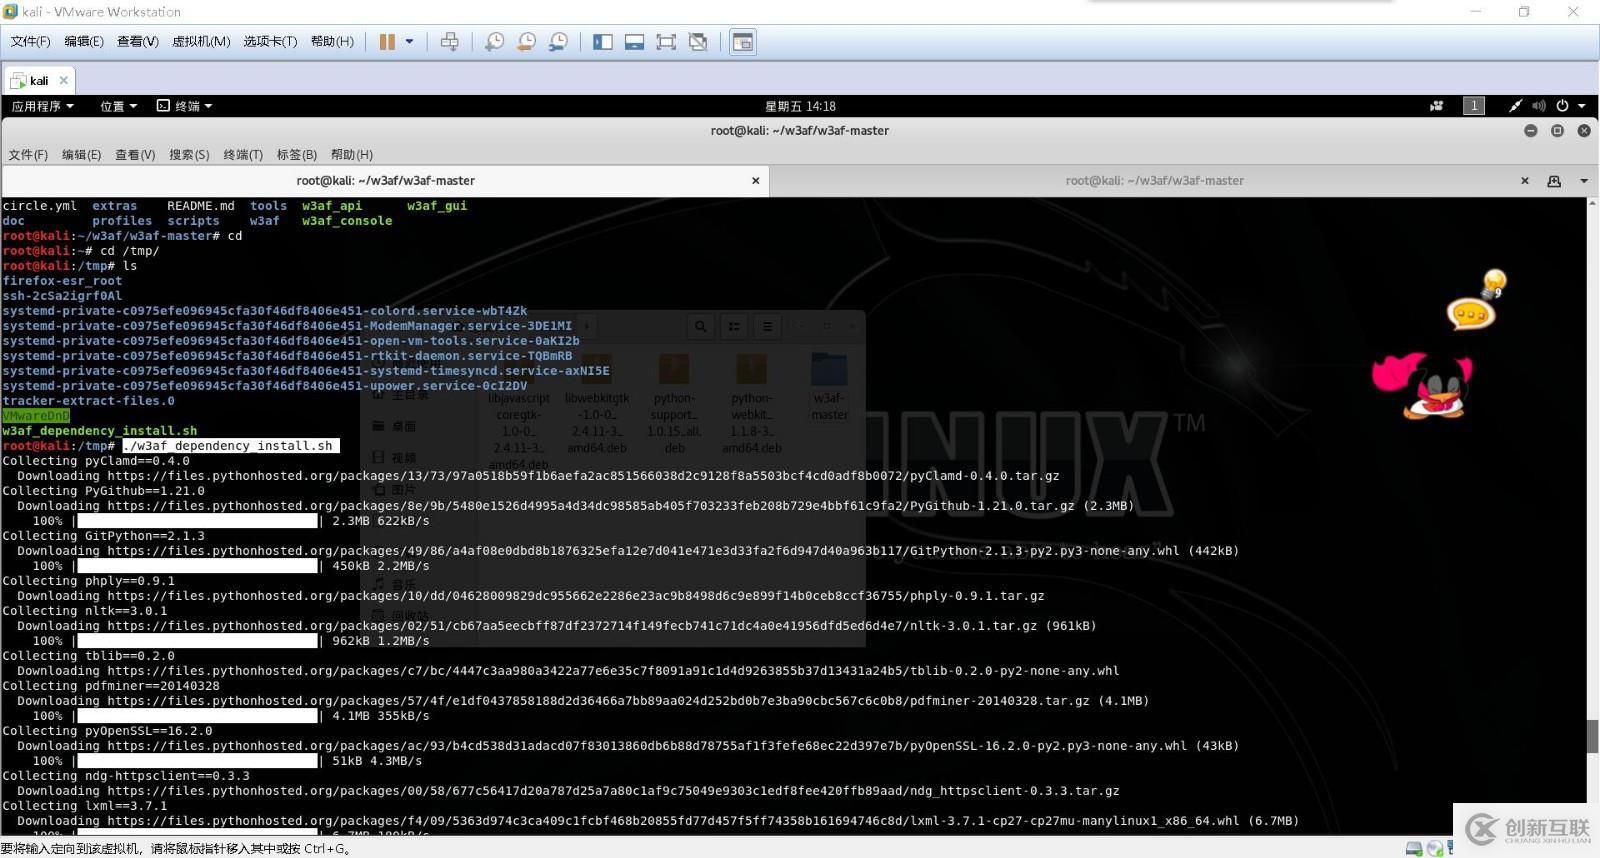Open the snapshot manager wrench-clock icon

coord(558,42)
